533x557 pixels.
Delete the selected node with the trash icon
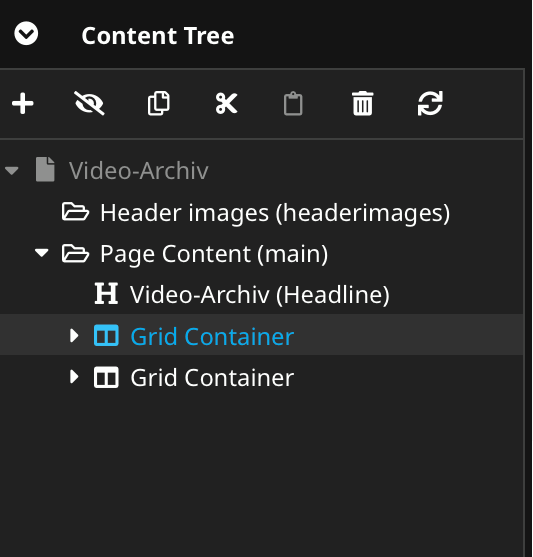pos(362,103)
